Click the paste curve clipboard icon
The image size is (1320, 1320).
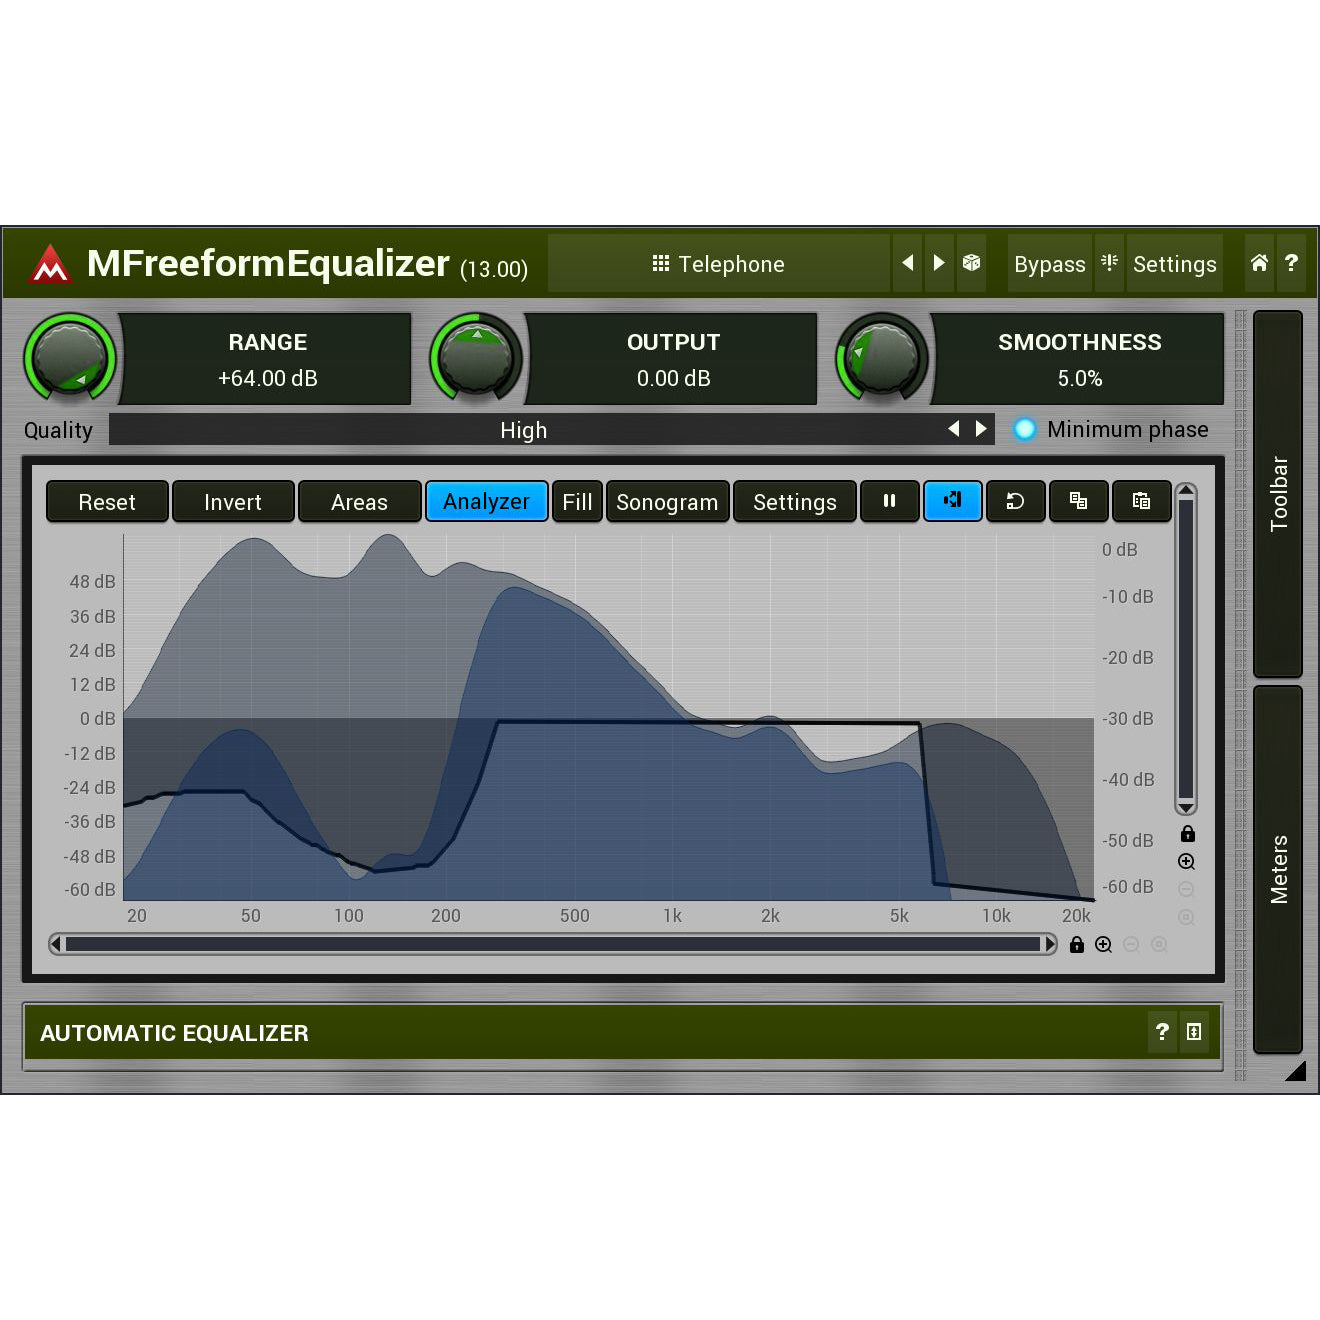(x=1141, y=501)
